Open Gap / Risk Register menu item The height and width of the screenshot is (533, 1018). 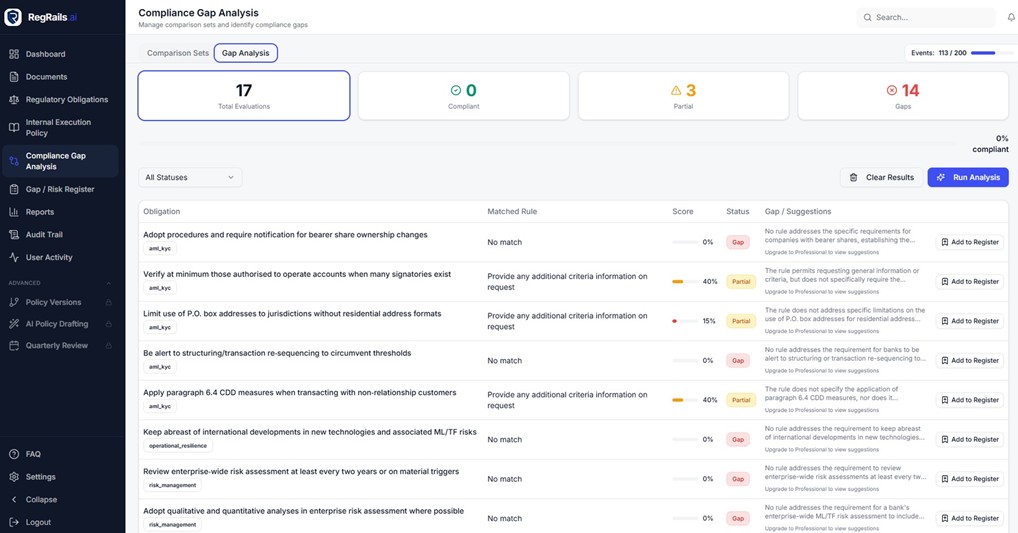[59, 189]
